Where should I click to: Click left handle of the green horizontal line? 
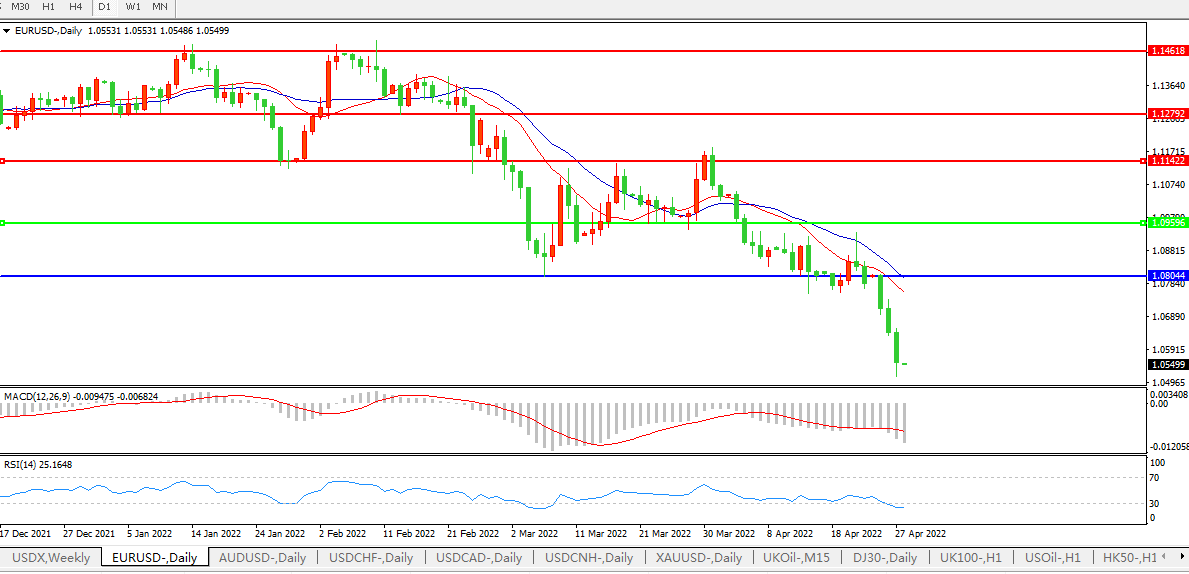point(4,222)
